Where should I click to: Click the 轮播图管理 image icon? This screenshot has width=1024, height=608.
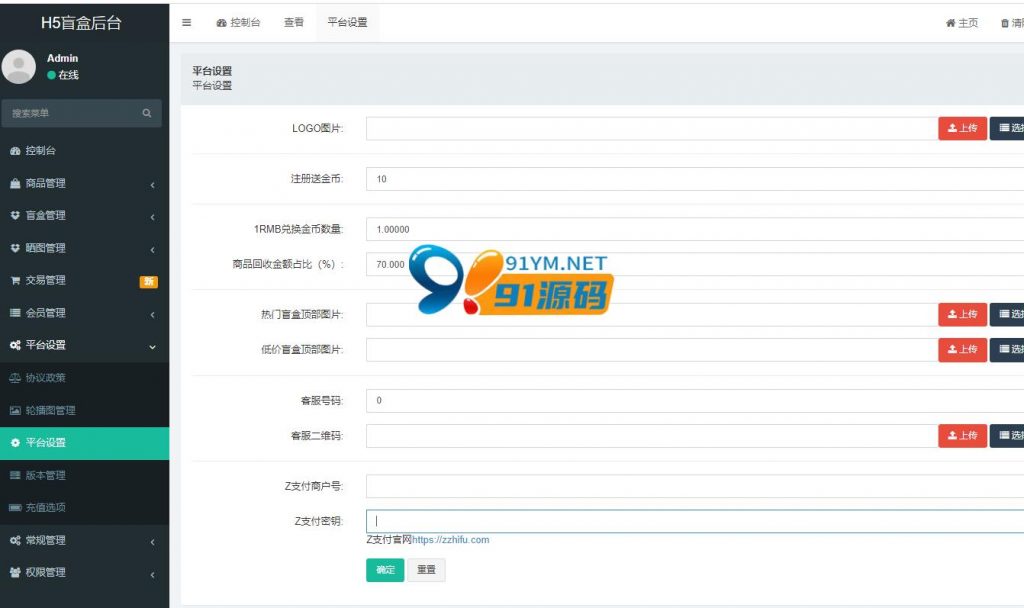tap(15, 410)
